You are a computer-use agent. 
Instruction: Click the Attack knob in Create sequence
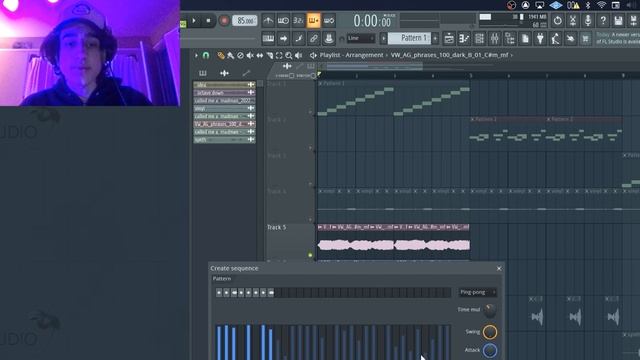point(490,350)
